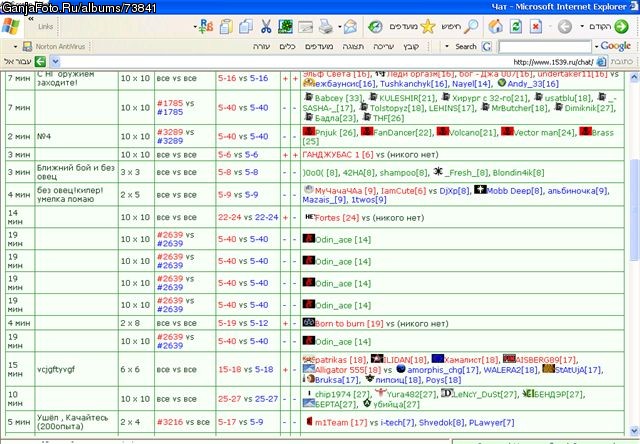Click the #3216 clan link
The height and width of the screenshot is (444, 640).
(x=169, y=422)
